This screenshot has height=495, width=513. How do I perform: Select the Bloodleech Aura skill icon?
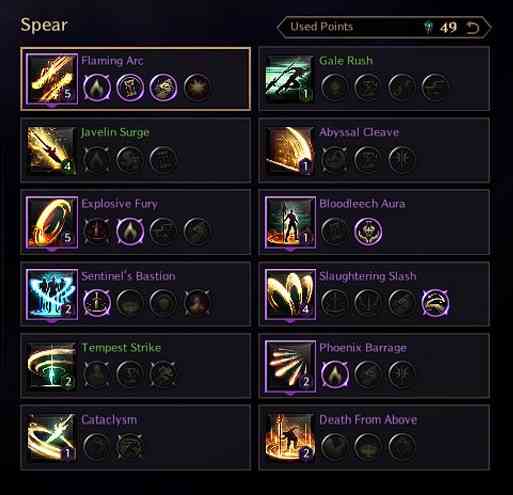pyautogui.click(x=290, y=222)
